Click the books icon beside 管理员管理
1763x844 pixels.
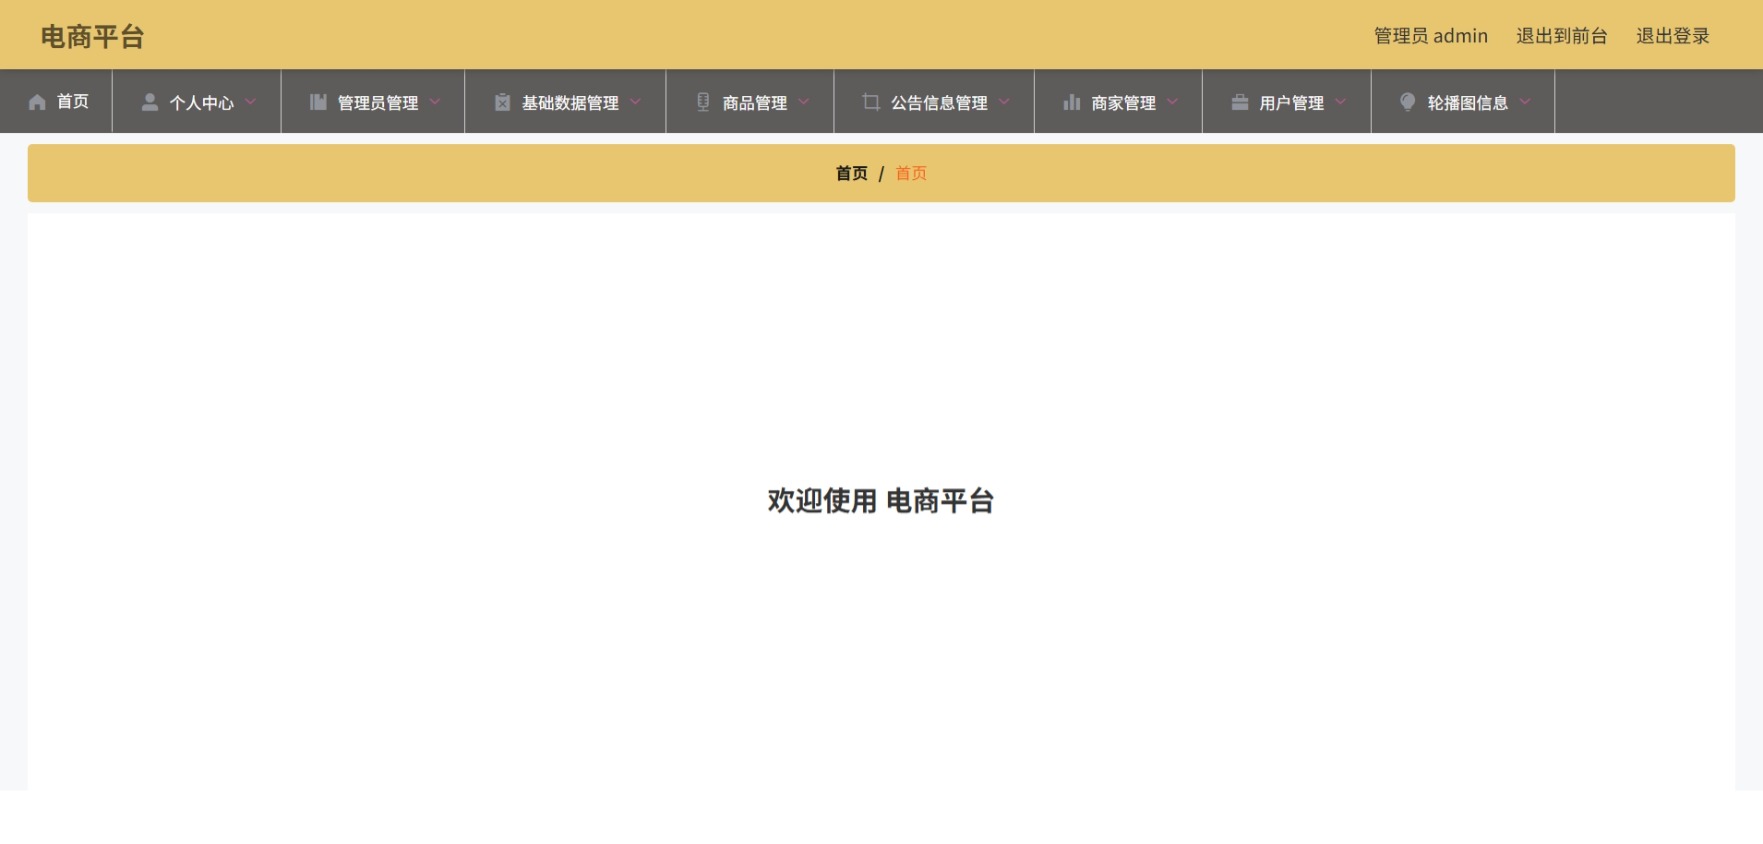point(318,102)
